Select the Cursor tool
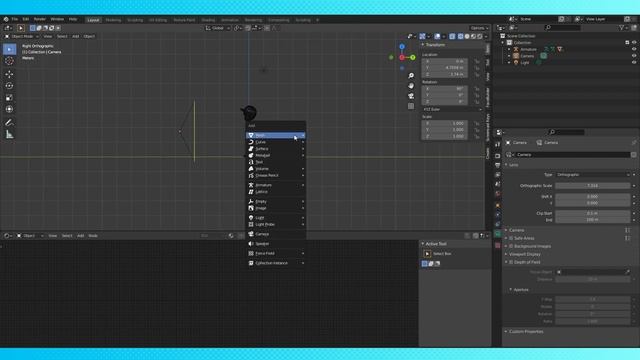Screen dimensions: 640x360 pos(9,61)
